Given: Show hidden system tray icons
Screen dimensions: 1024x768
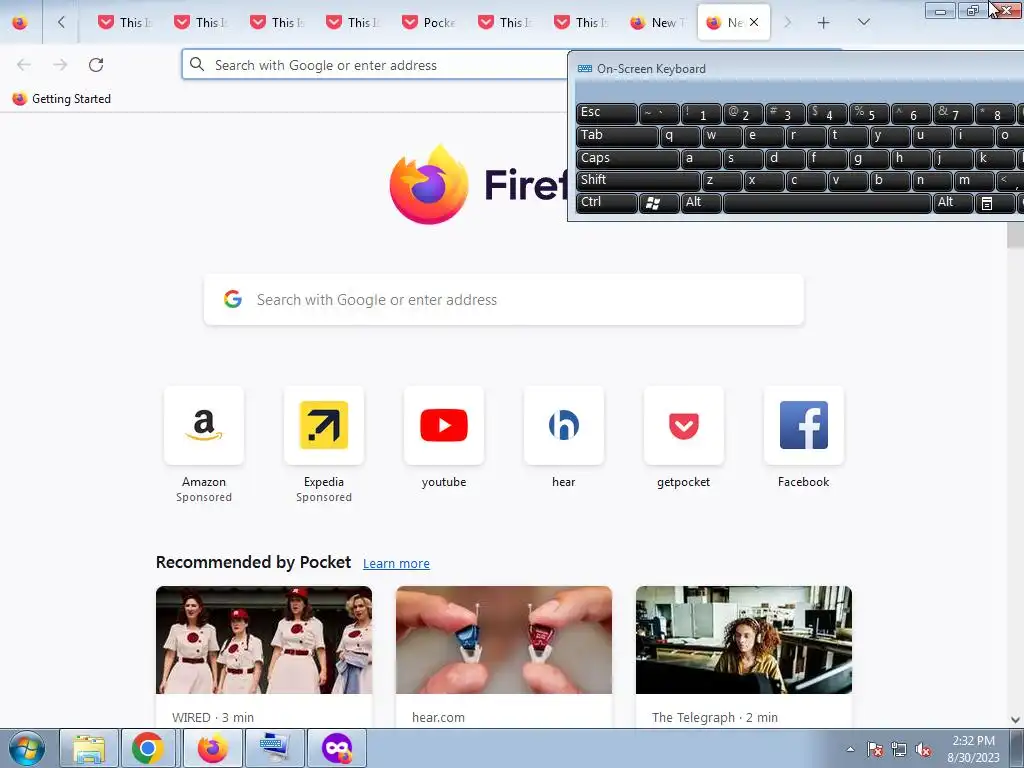Looking at the screenshot, I should click(850, 749).
